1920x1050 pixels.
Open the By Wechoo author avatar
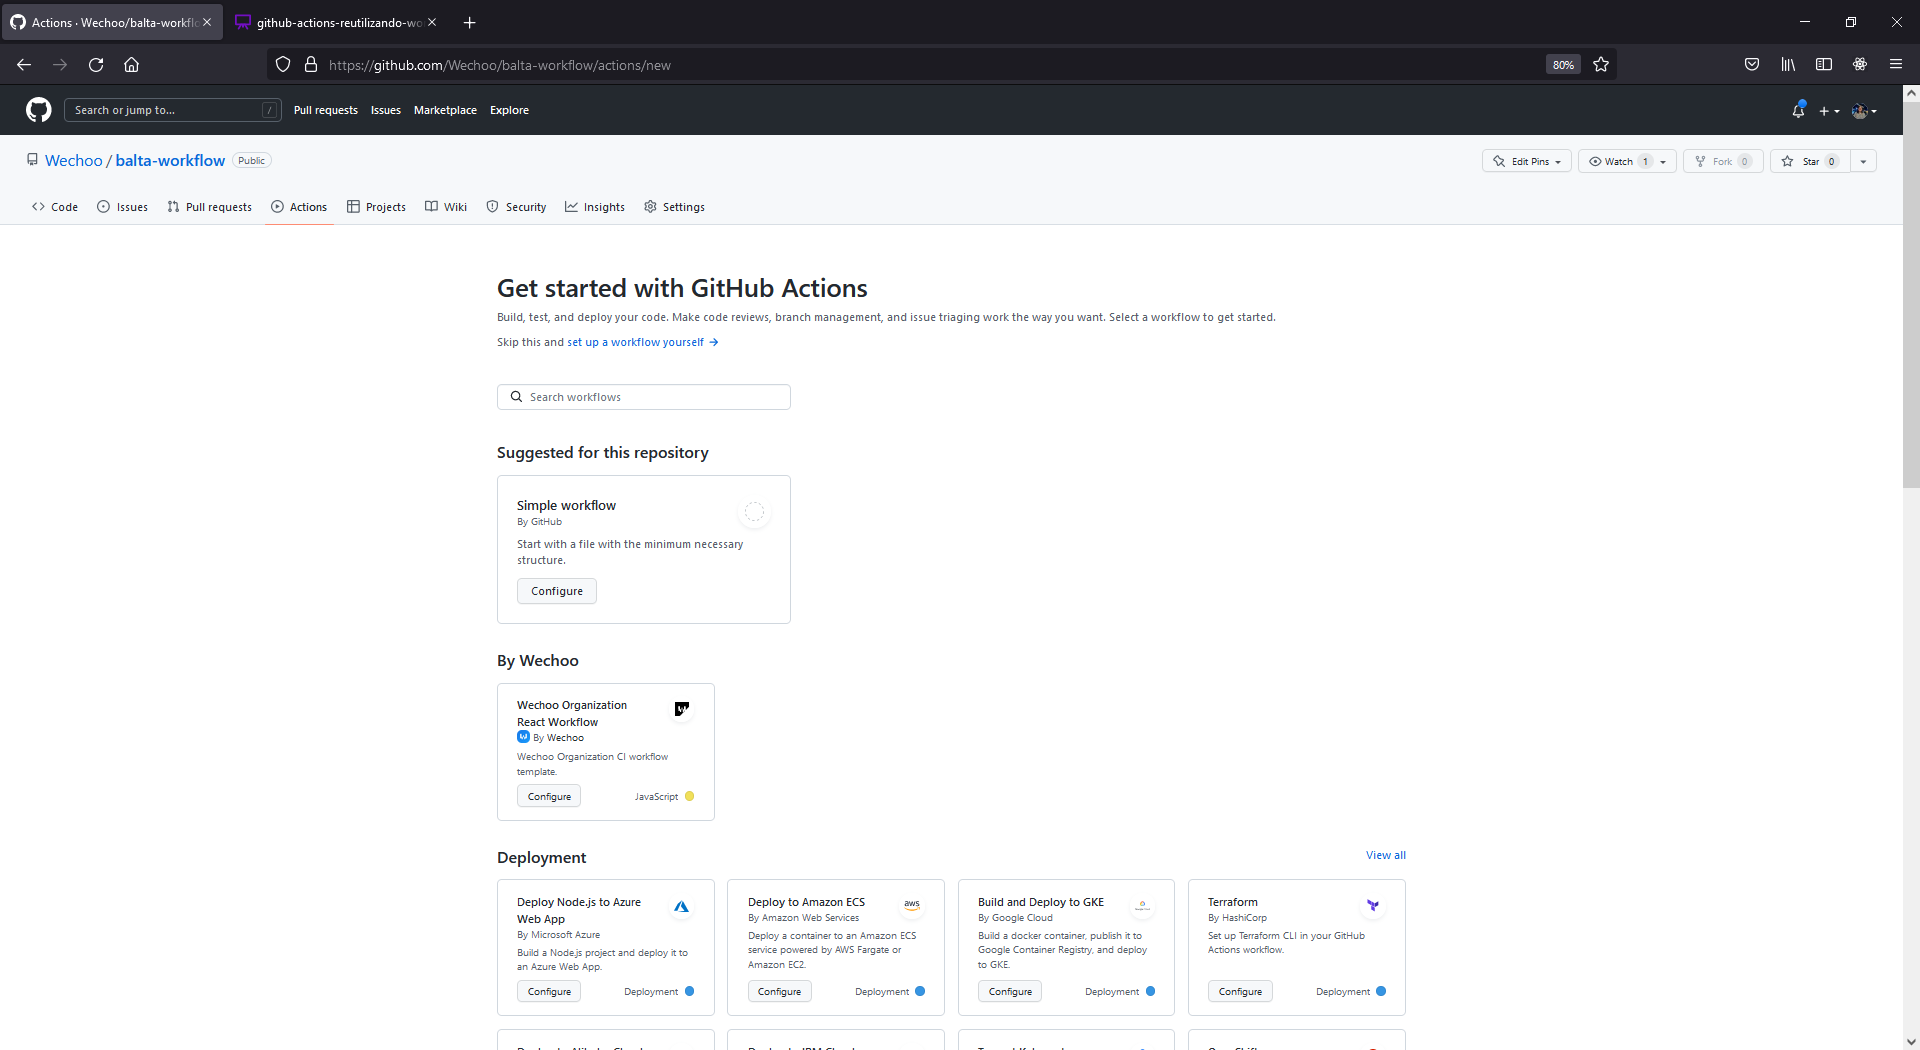[523, 737]
